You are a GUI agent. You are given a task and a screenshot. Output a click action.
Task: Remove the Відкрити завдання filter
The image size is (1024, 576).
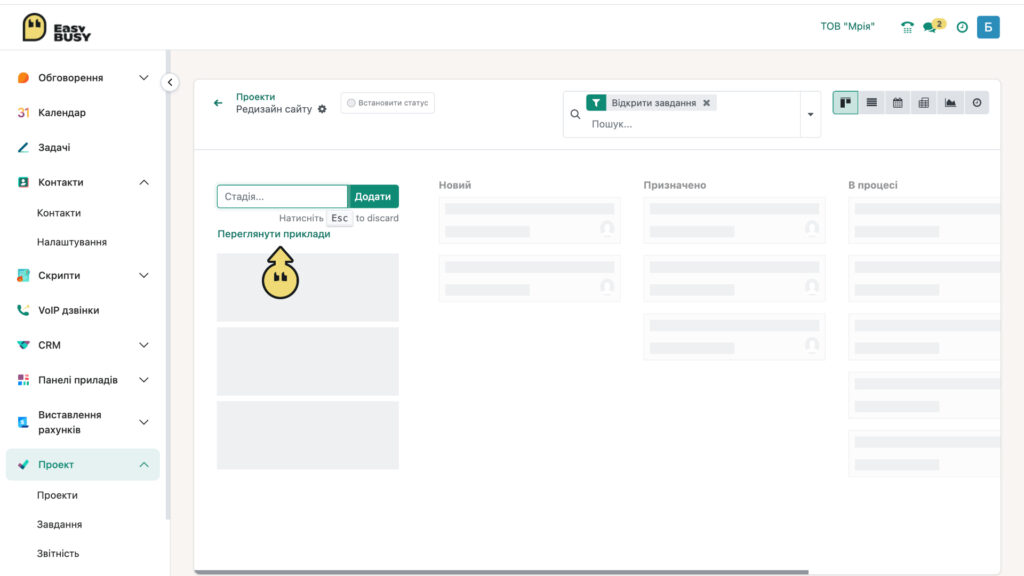coord(706,103)
